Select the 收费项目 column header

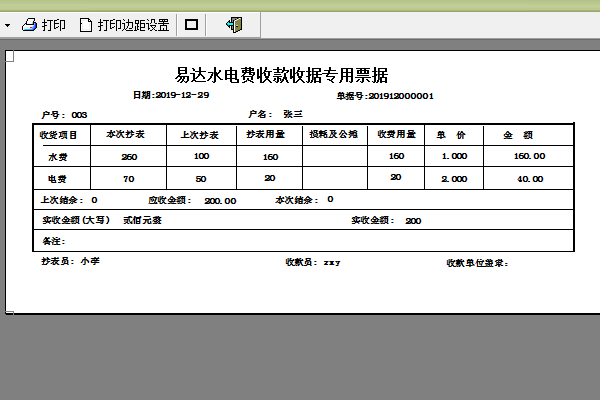coord(58,134)
